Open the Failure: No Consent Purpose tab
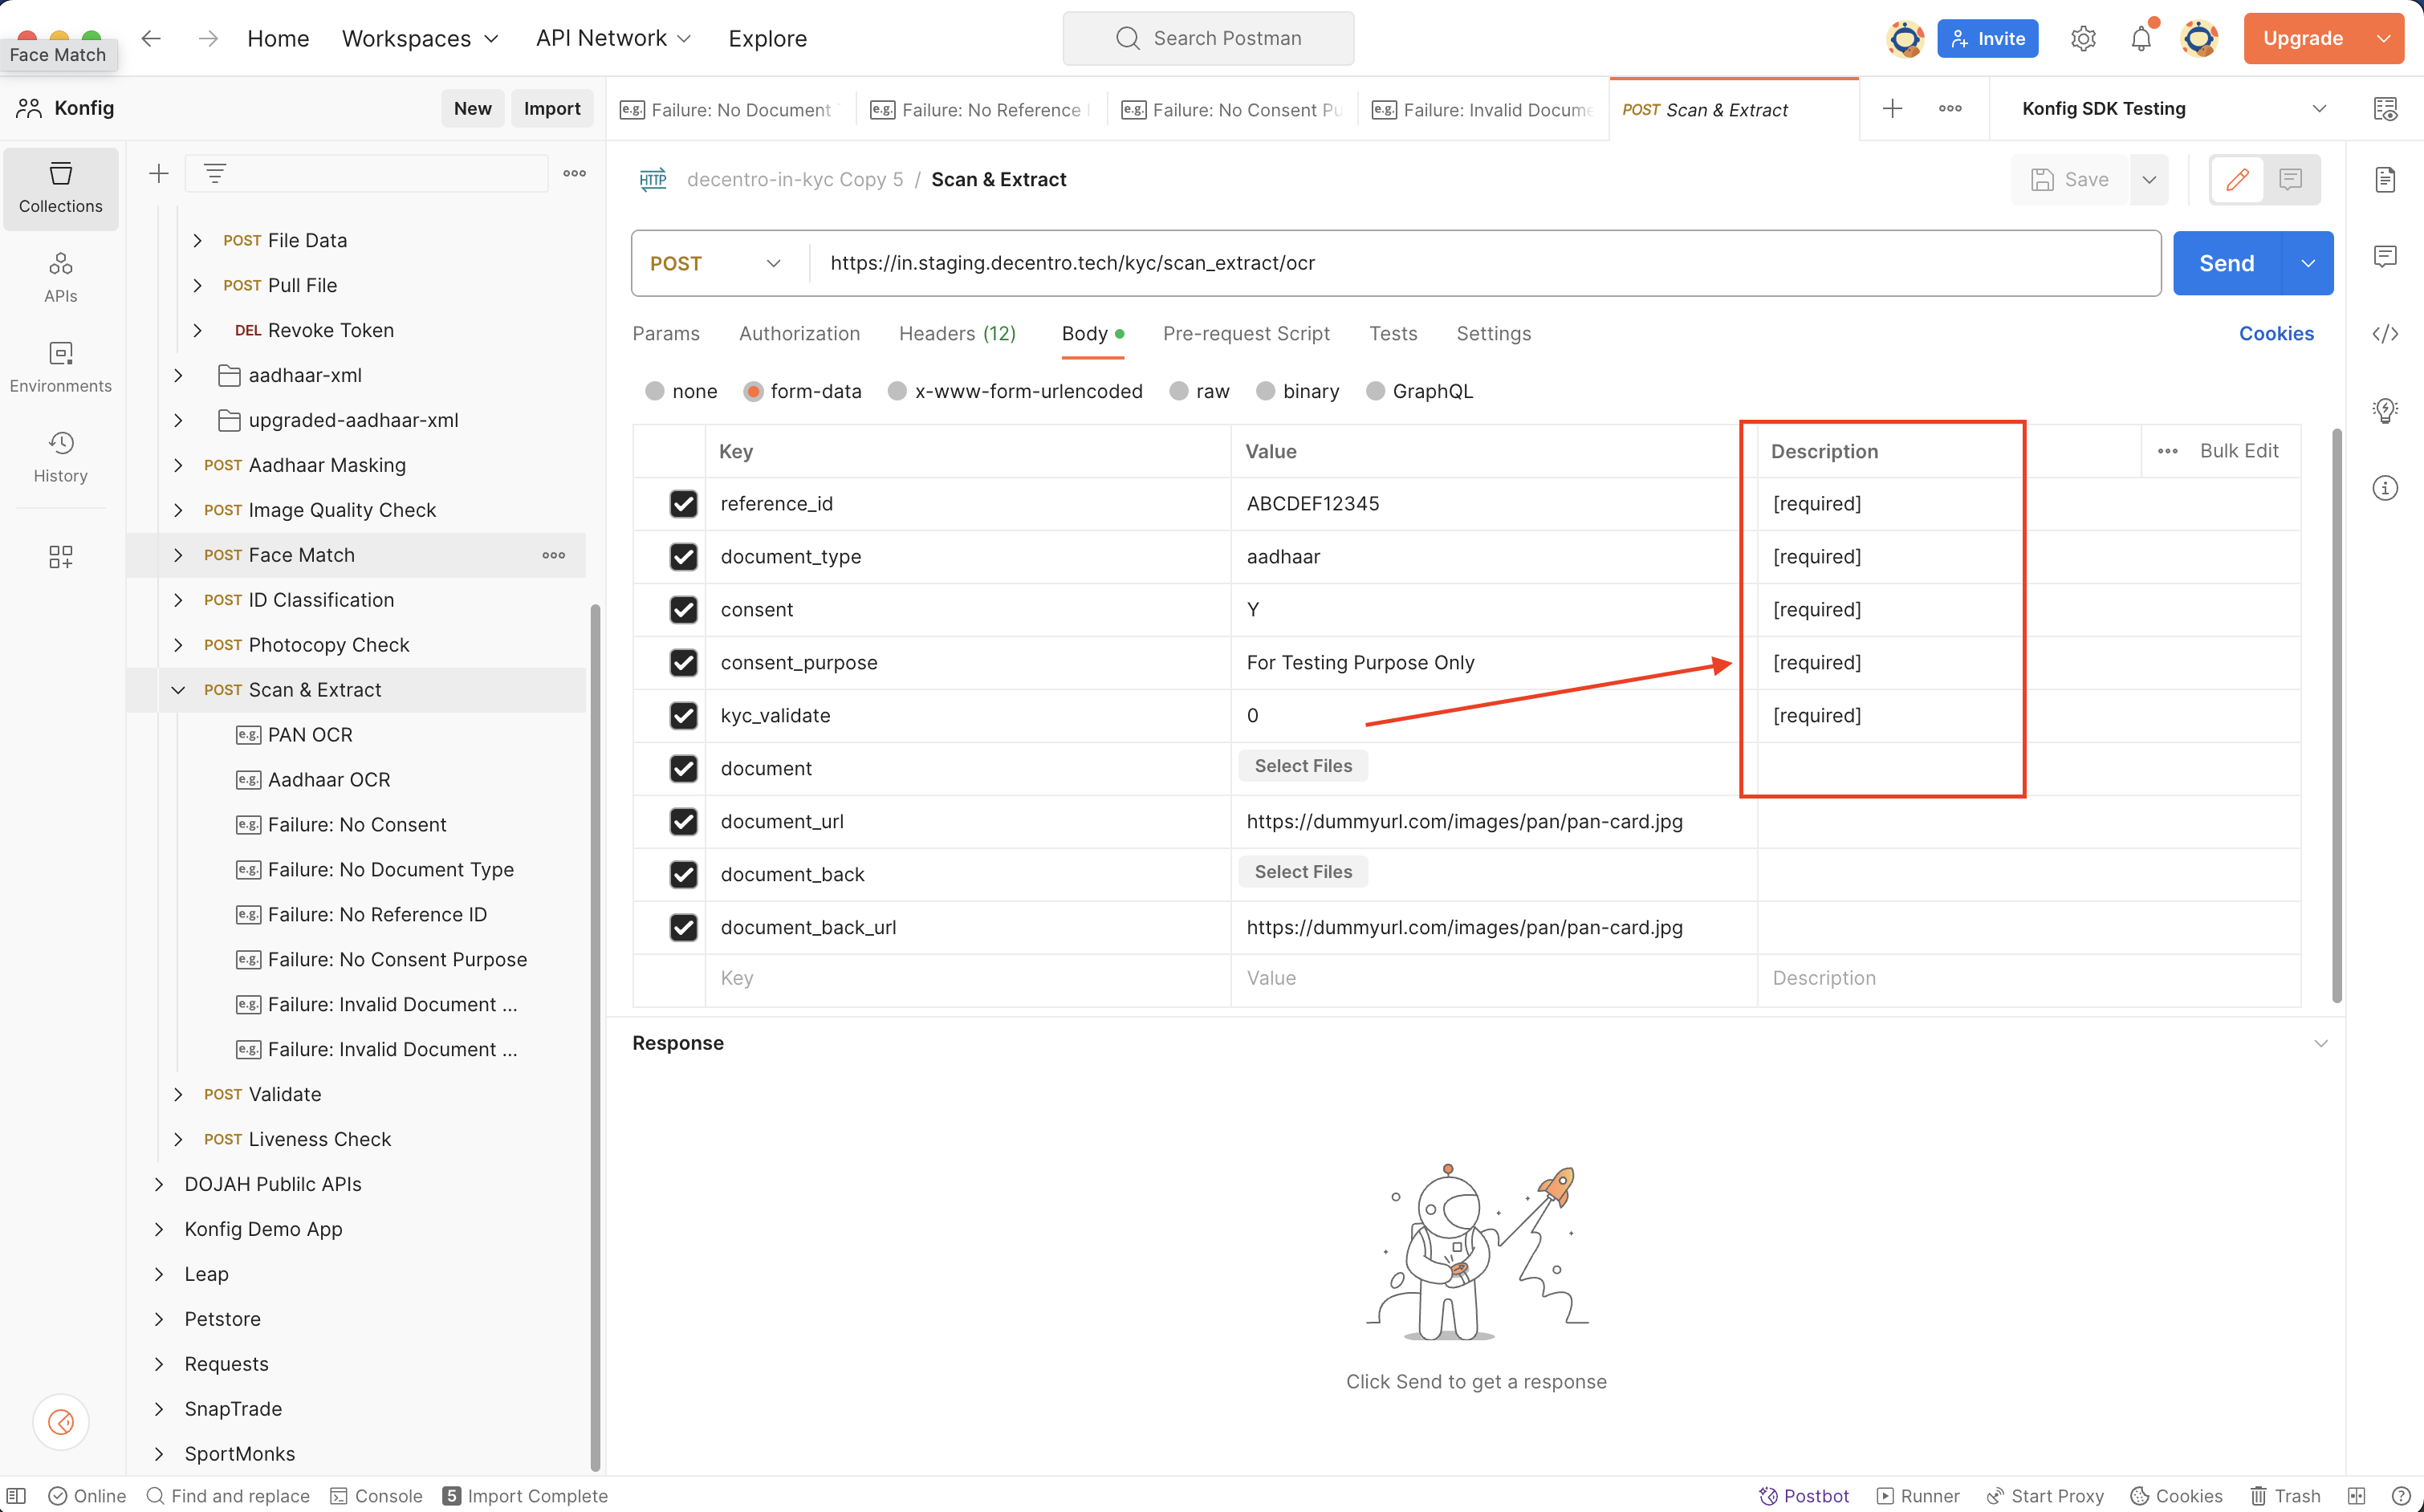Viewport: 2424px width, 1512px height. coord(1232,109)
